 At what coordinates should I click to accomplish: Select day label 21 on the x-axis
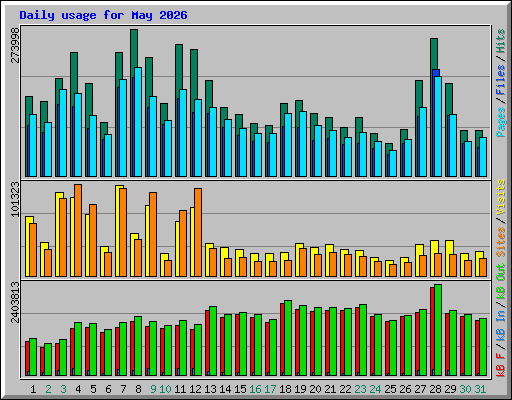[x=330, y=389]
